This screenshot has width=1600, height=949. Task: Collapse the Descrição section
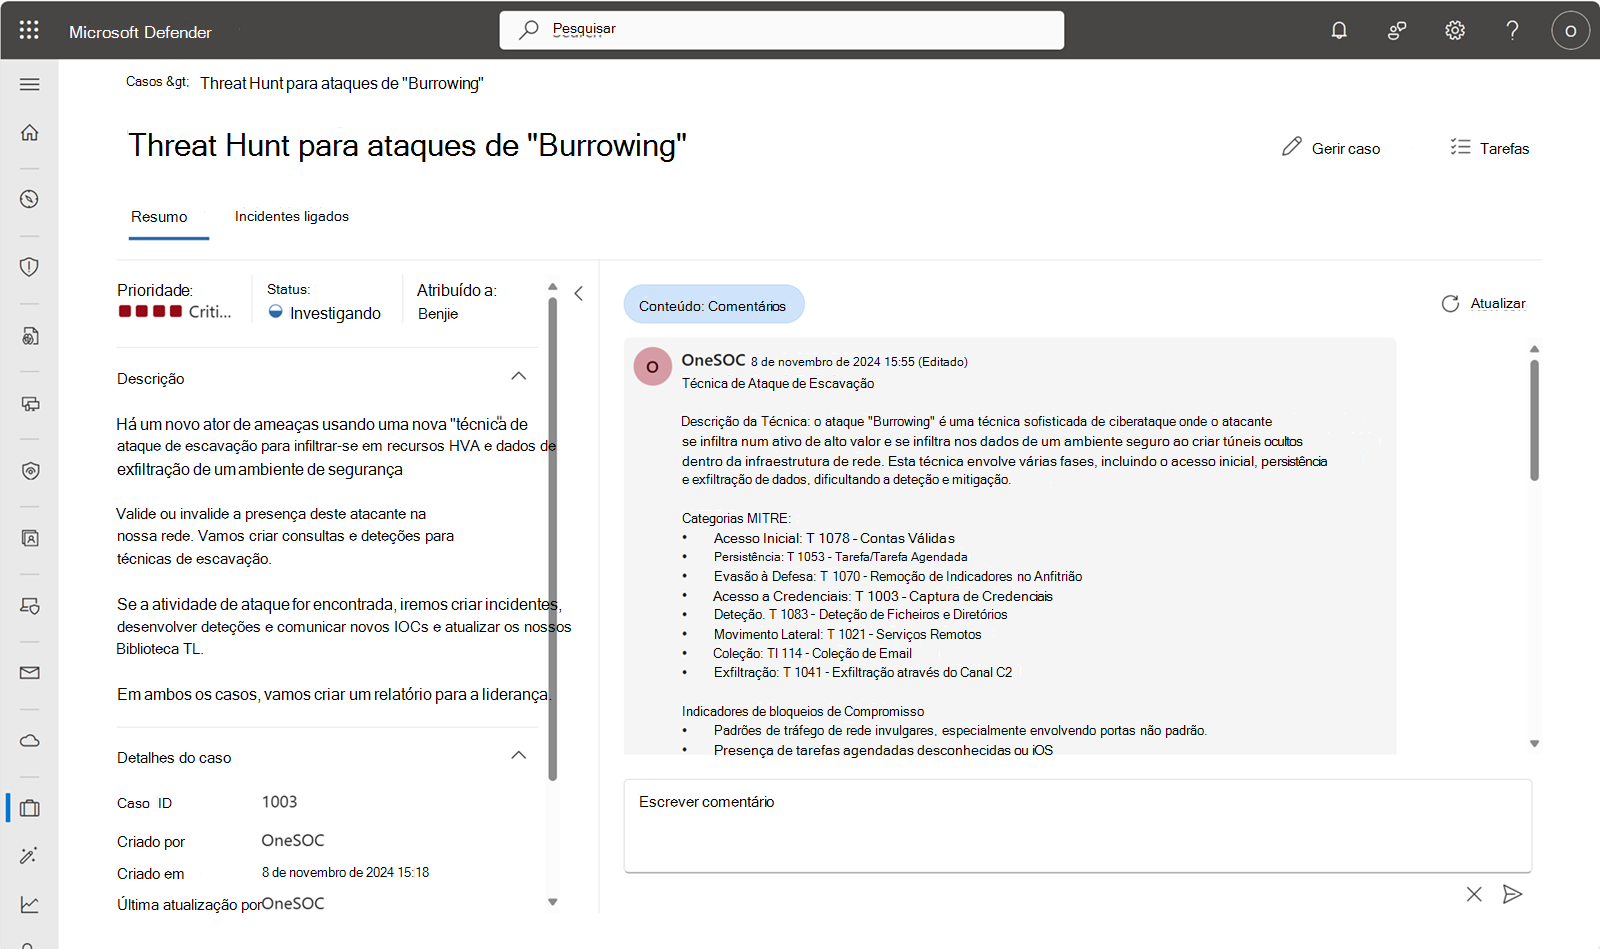519,376
